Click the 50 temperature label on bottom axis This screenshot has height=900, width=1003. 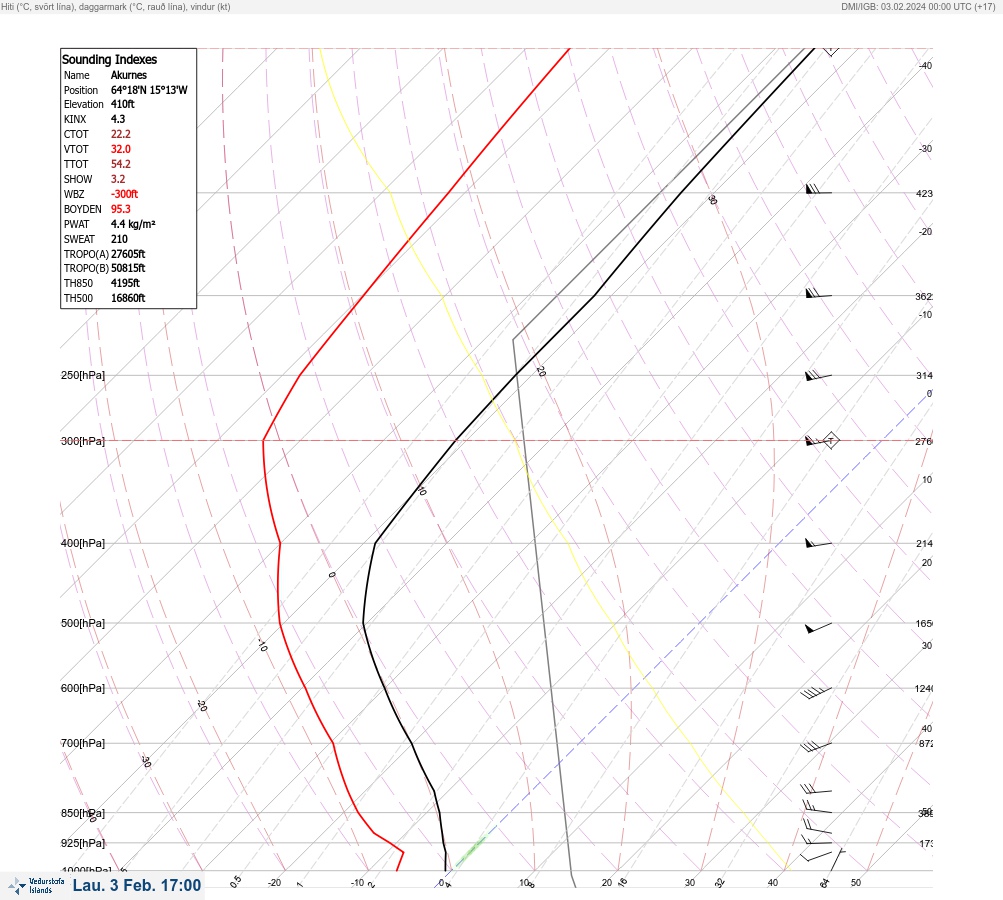856,883
